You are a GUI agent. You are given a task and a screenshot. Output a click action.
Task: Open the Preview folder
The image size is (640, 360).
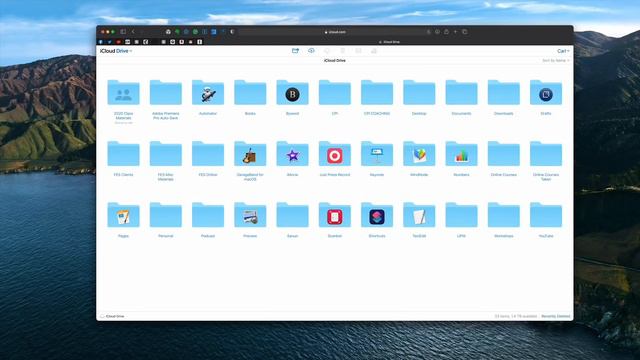pos(250,215)
